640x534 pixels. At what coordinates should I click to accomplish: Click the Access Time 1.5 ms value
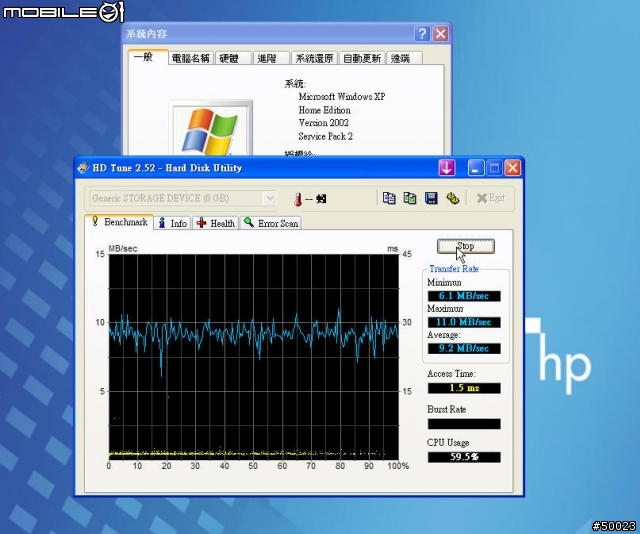tap(464, 388)
